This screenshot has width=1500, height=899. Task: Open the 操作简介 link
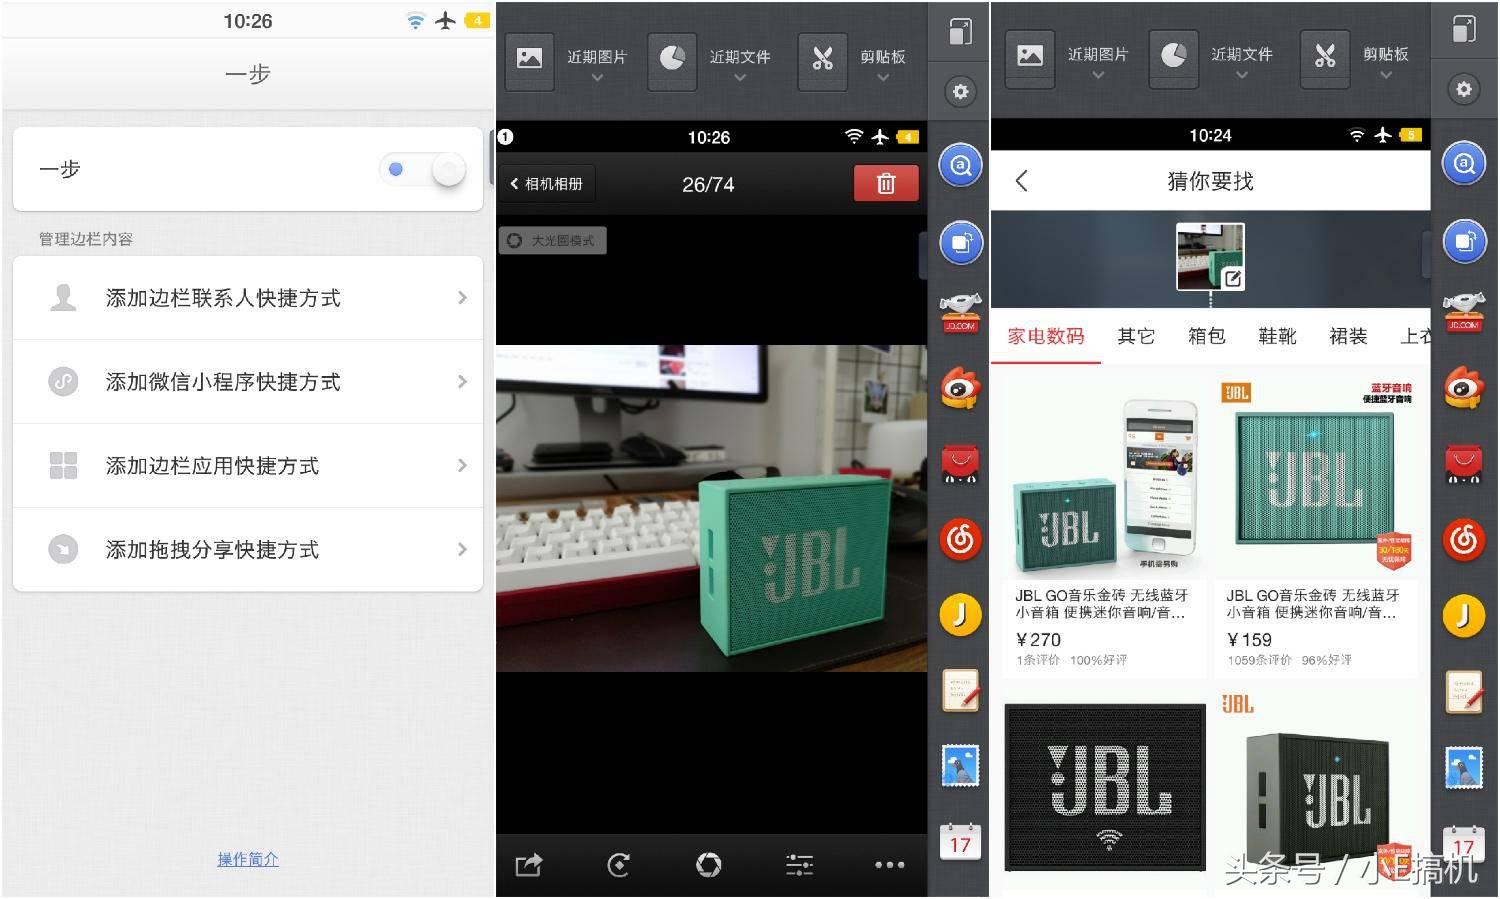pos(247,859)
